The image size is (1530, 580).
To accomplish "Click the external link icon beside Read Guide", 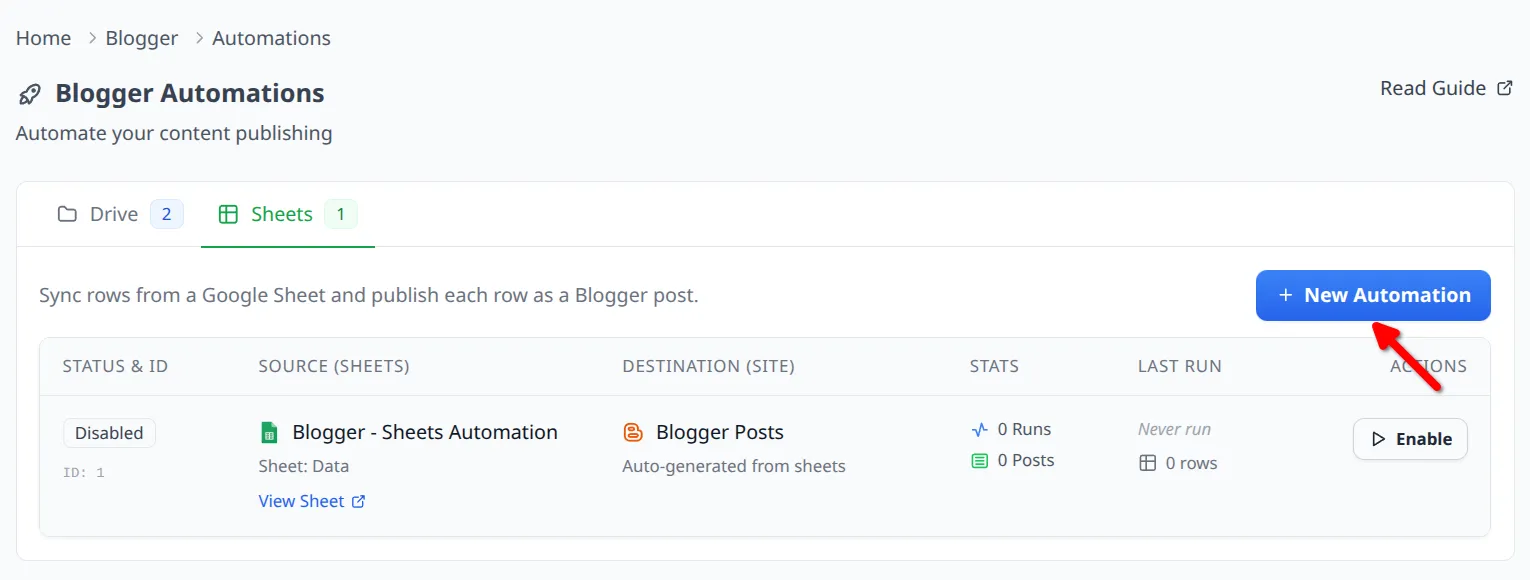I will point(1504,88).
